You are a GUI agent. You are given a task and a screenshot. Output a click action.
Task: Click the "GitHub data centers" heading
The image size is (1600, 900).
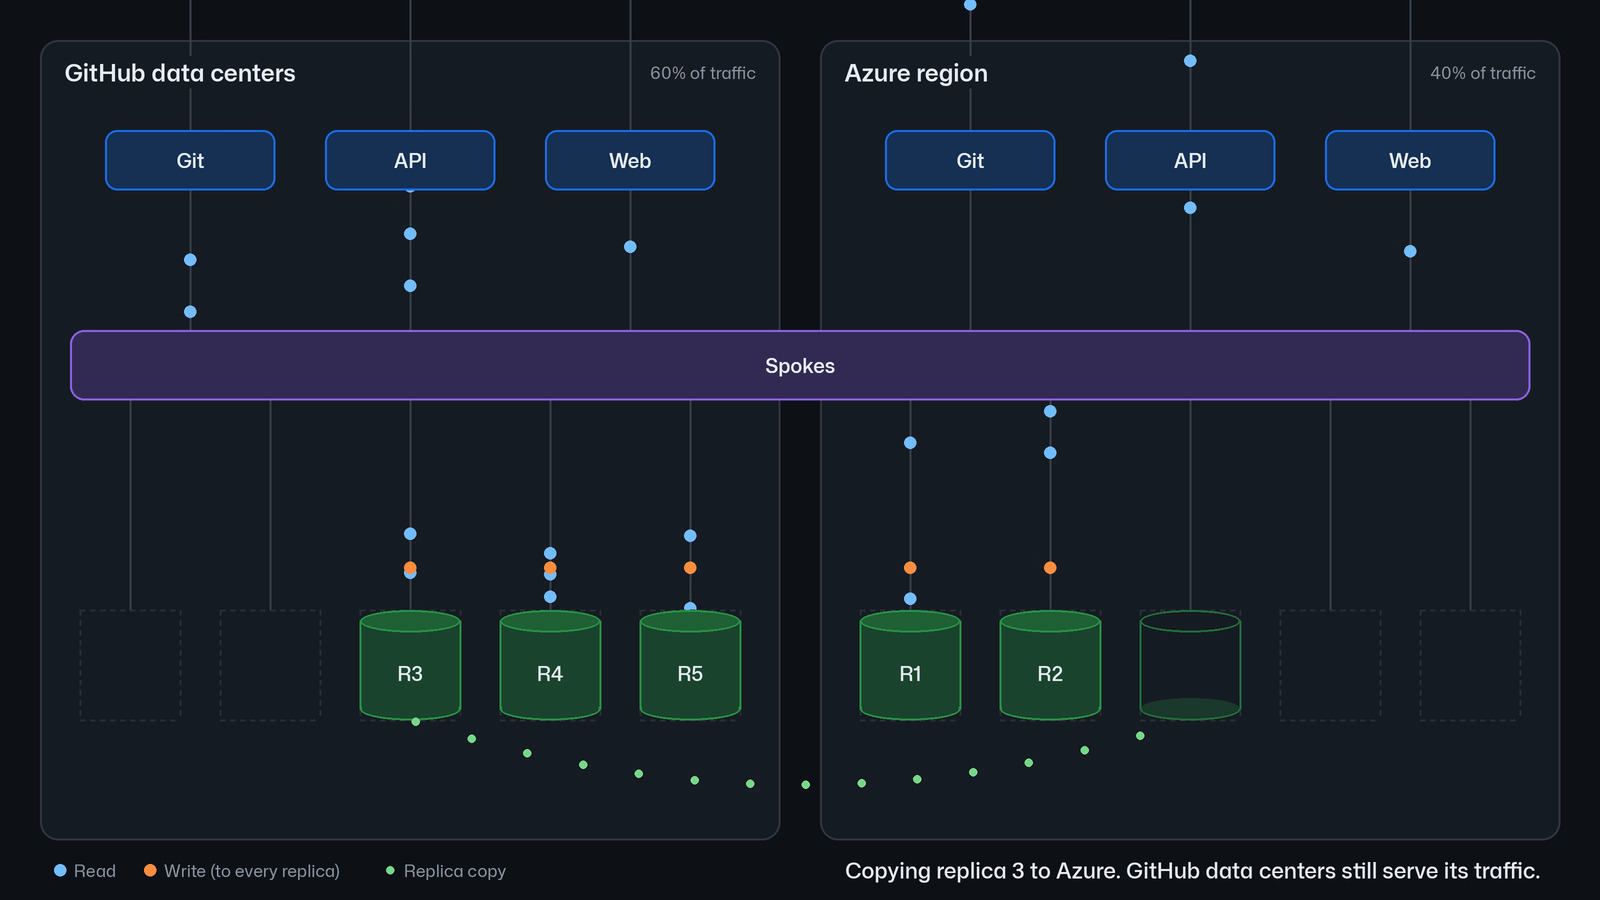(x=180, y=73)
